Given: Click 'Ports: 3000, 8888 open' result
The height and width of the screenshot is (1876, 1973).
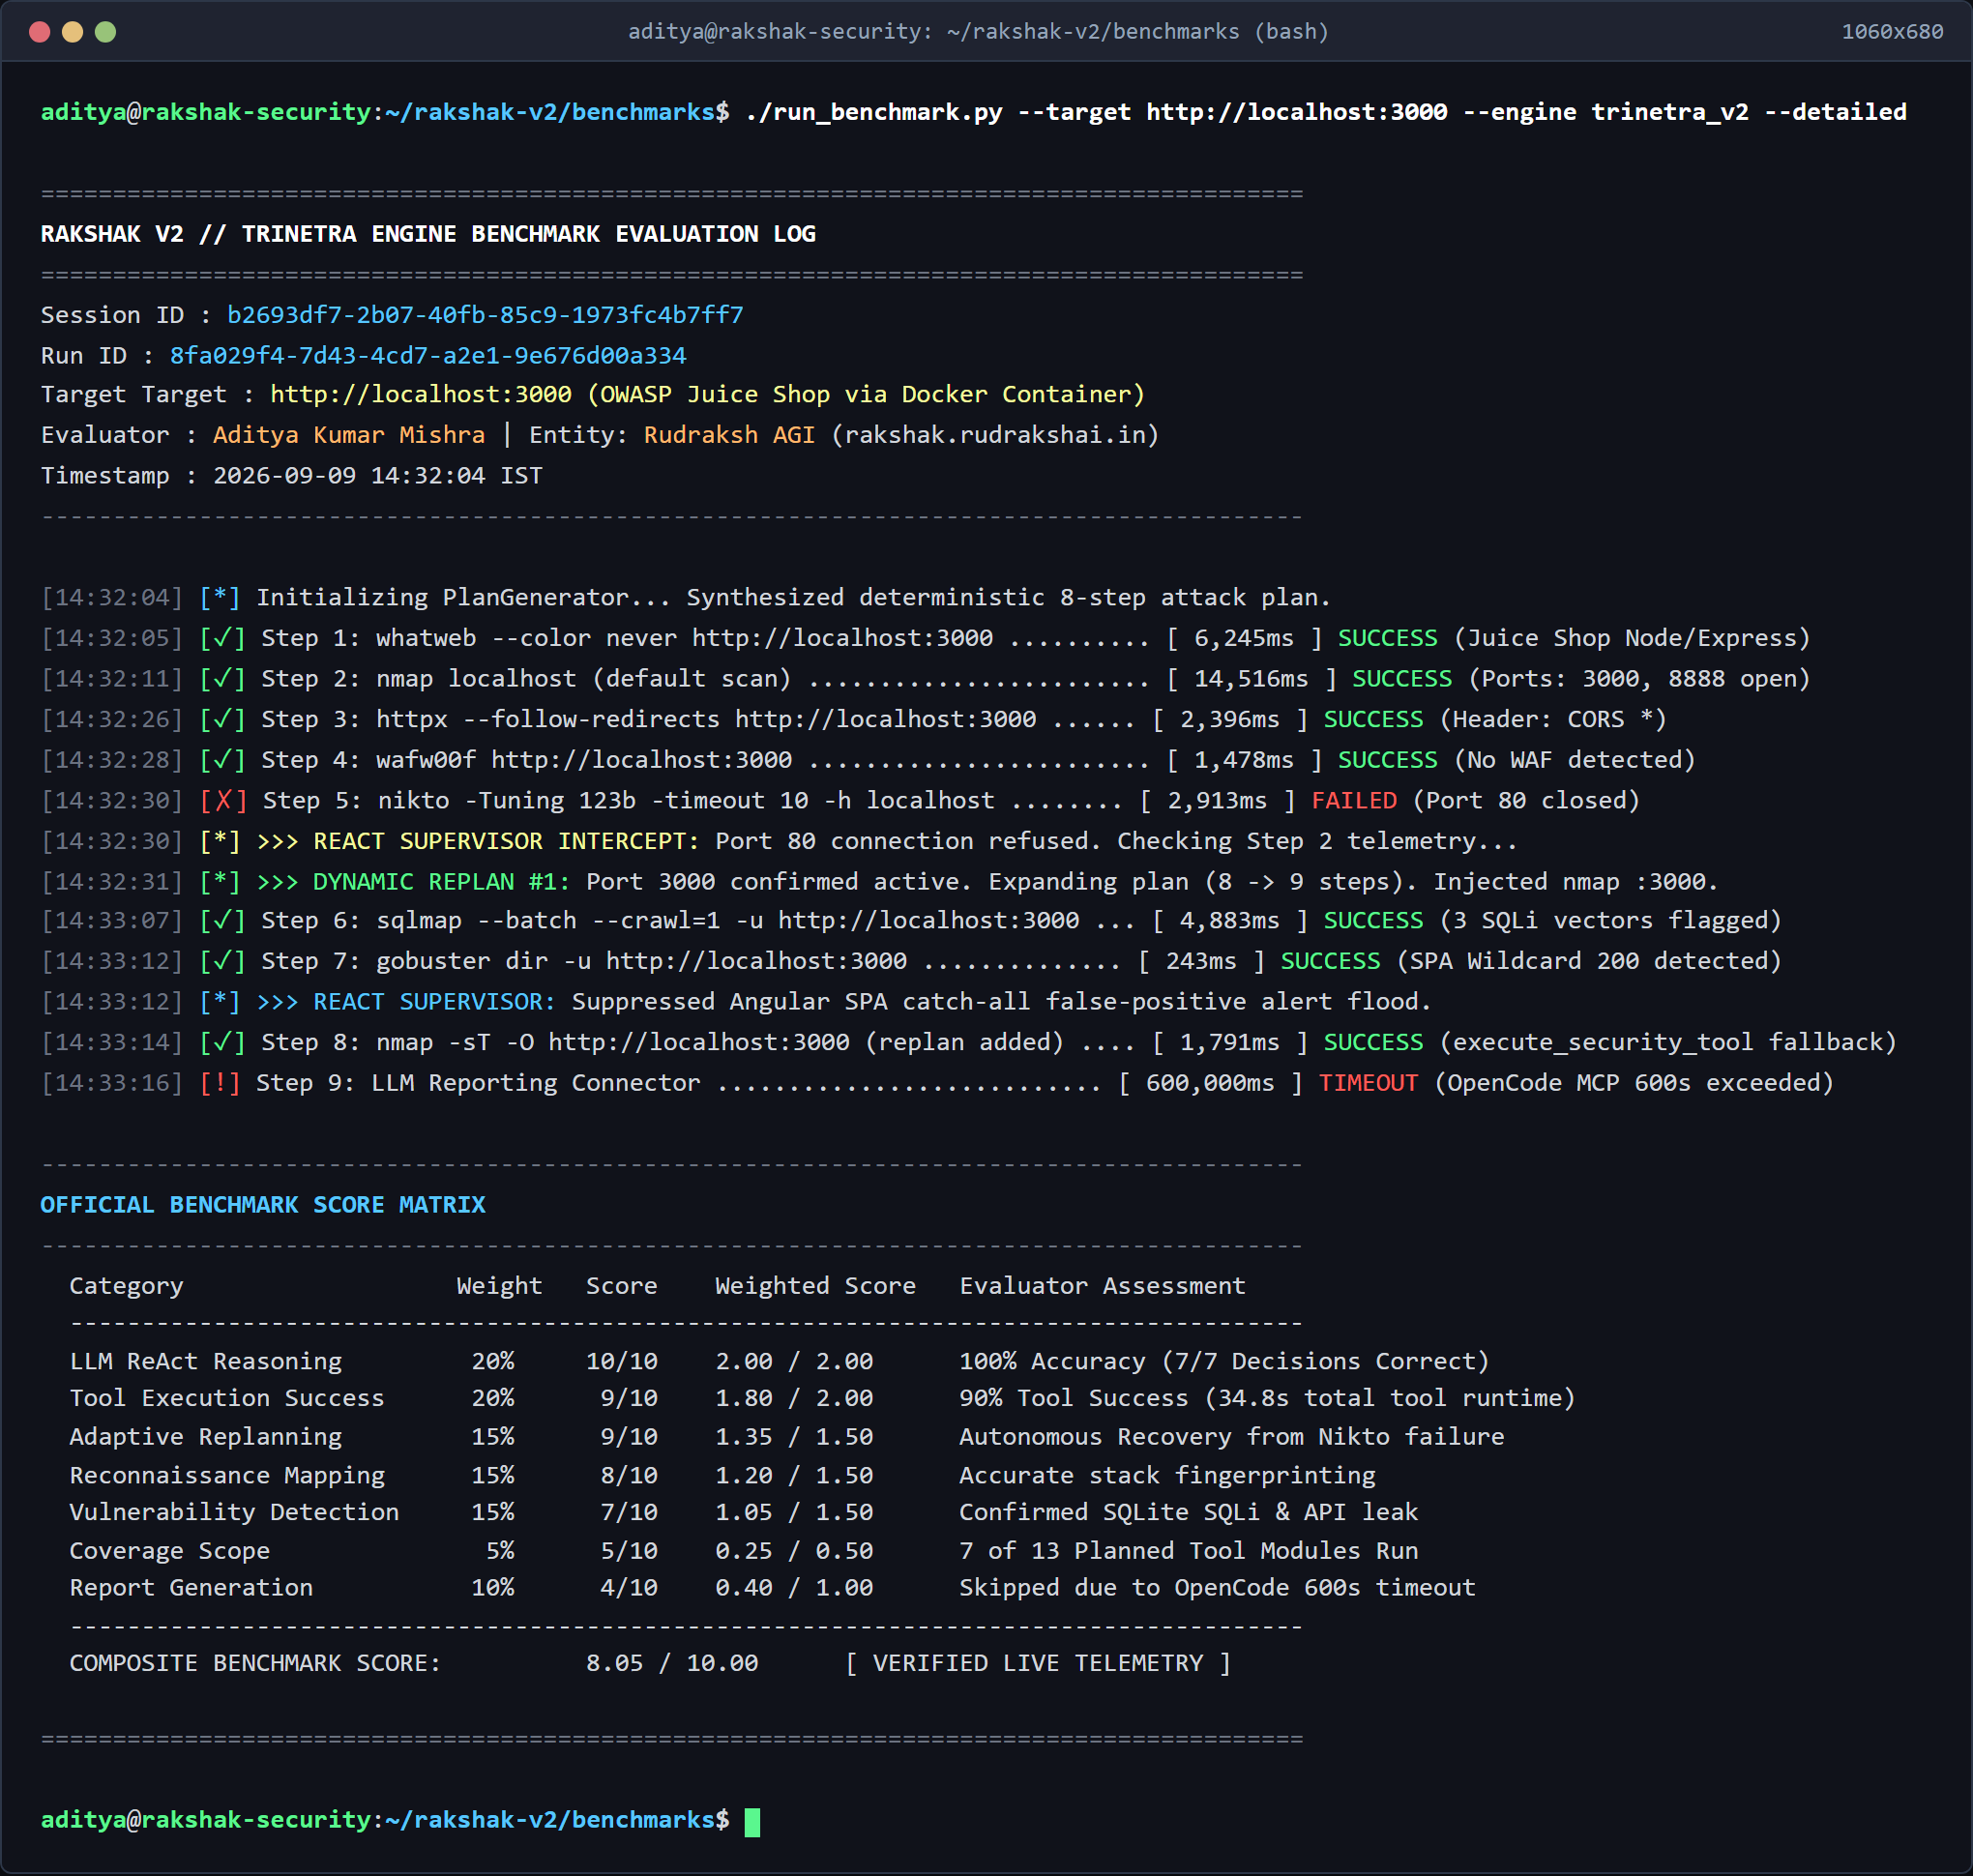Looking at the screenshot, I should (x=1640, y=679).
